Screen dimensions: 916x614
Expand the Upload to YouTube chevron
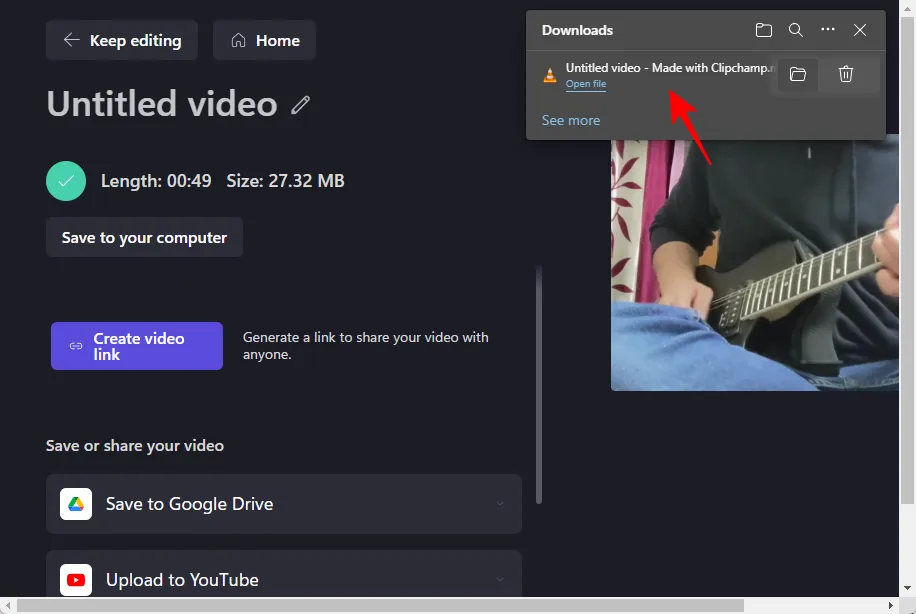pos(500,580)
